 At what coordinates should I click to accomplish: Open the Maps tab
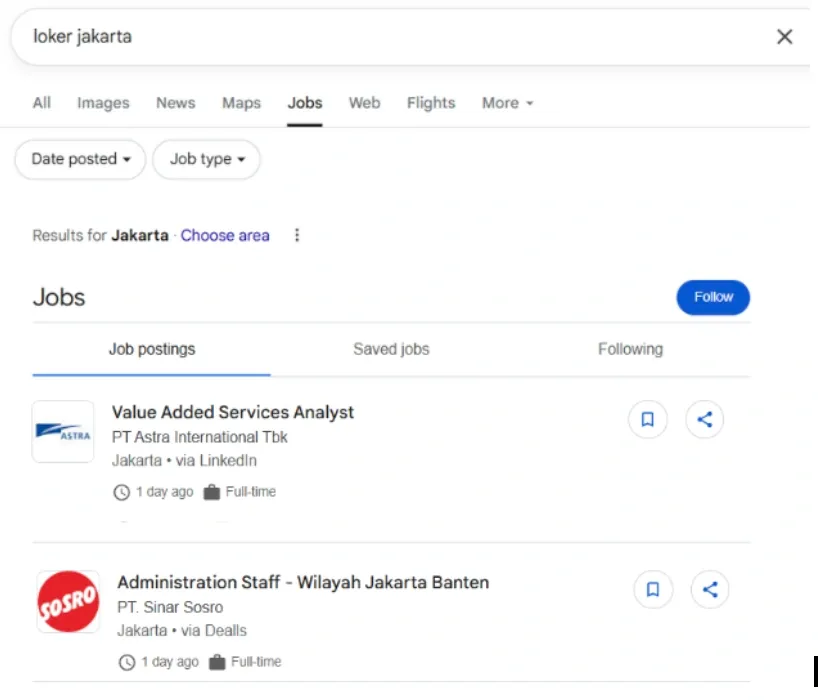click(x=242, y=103)
